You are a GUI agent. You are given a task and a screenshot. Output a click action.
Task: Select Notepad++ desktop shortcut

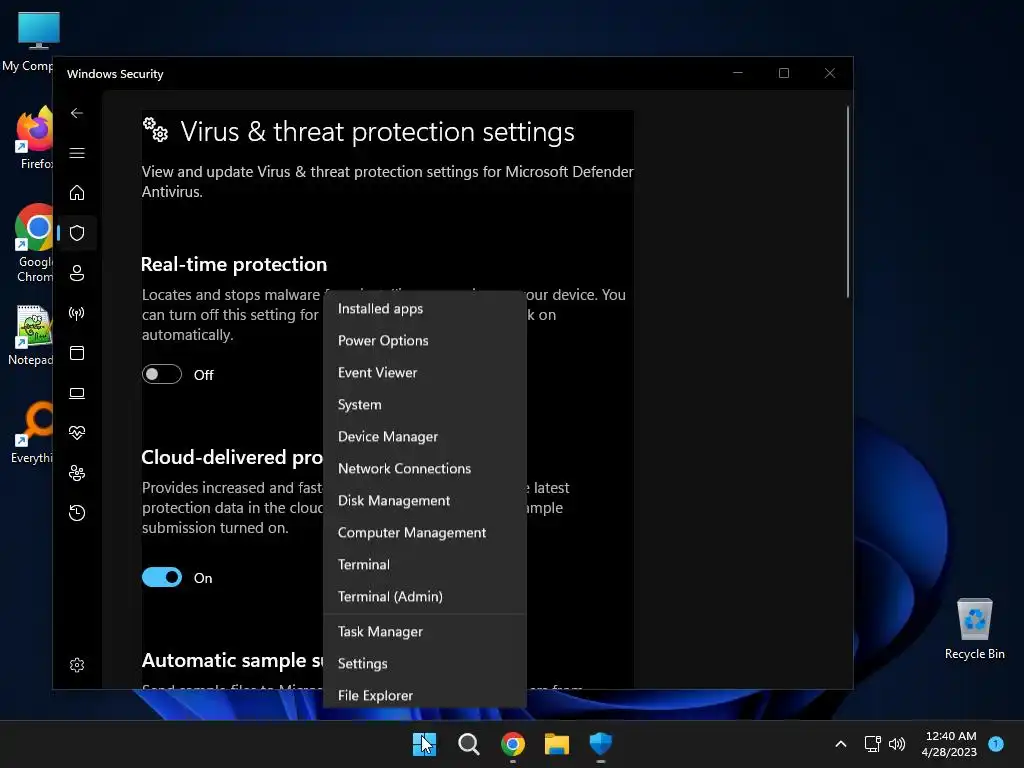(x=31, y=336)
